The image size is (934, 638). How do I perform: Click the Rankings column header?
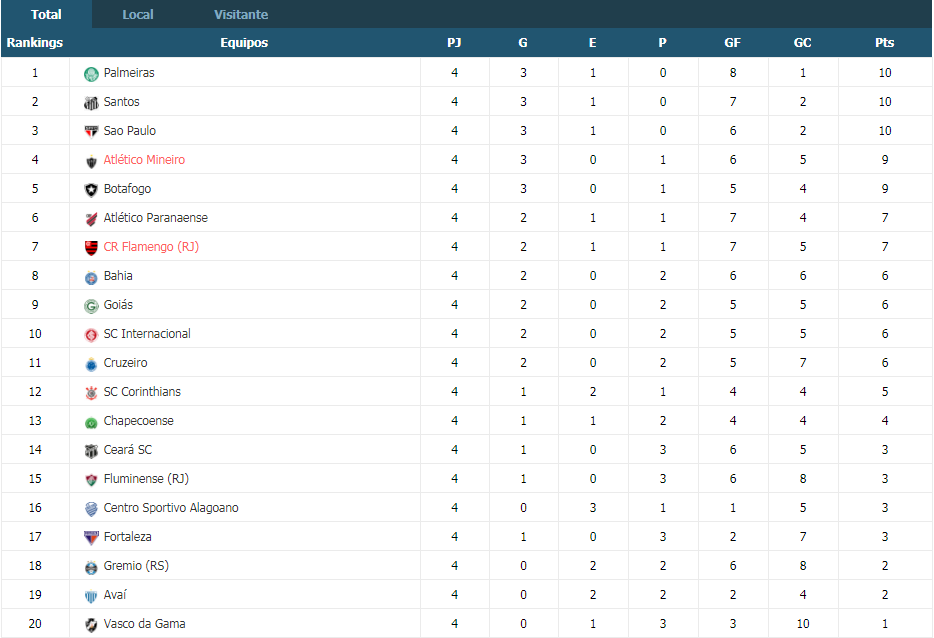(x=35, y=42)
